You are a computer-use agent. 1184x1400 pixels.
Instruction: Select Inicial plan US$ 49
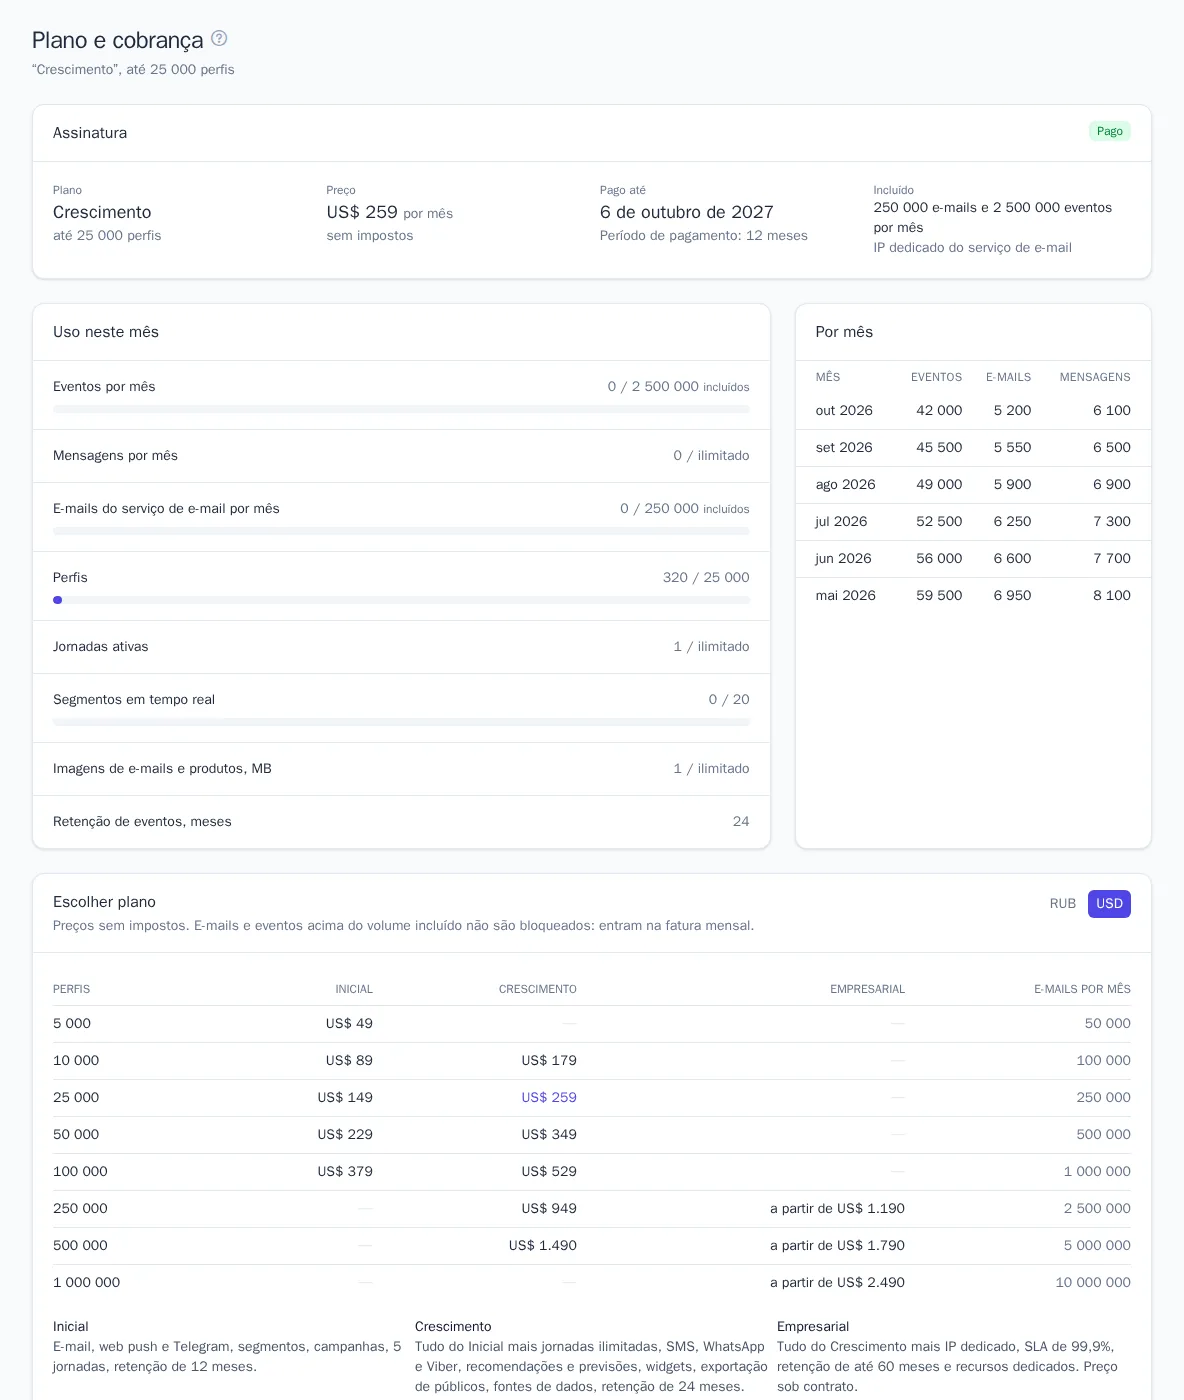coord(349,1024)
